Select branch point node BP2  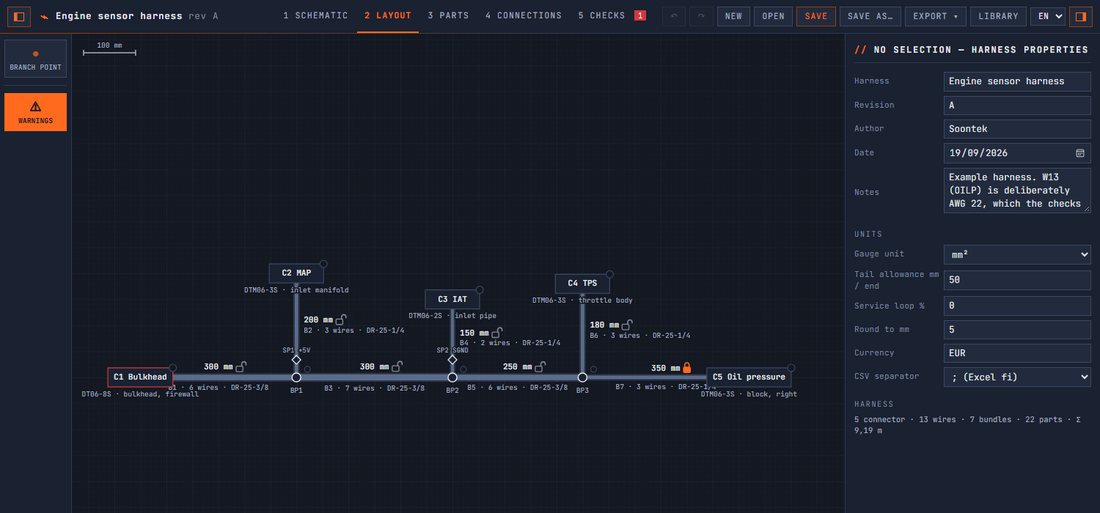(452, 378)
